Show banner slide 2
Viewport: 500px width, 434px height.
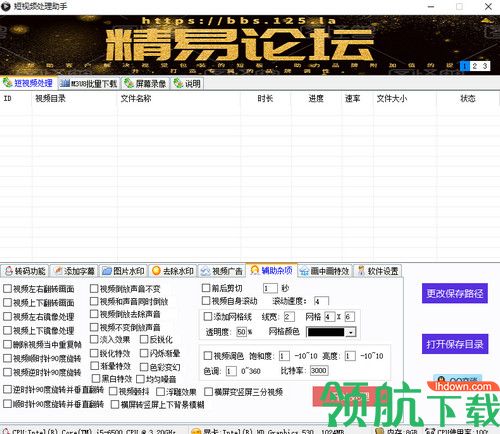pyautogui.click(x=474, y=66)
